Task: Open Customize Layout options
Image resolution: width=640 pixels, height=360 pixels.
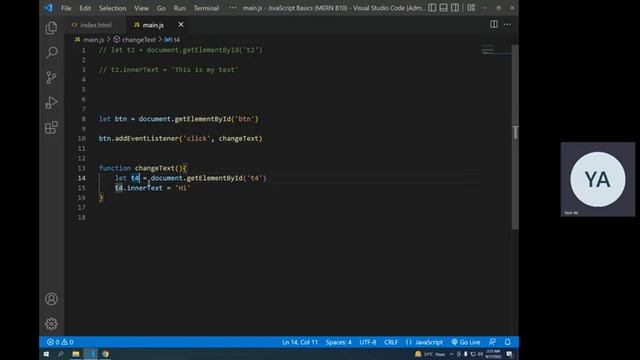Action: pos(471,8)
